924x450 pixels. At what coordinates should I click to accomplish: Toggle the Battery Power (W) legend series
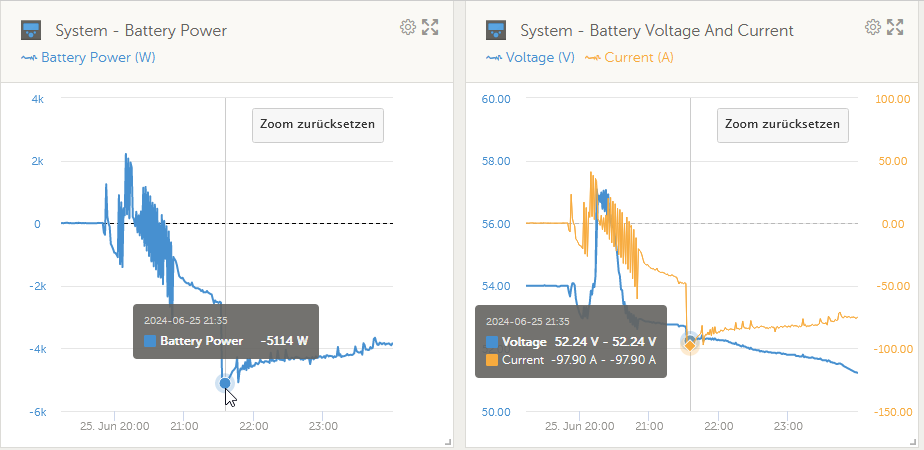tap(88, 58)
